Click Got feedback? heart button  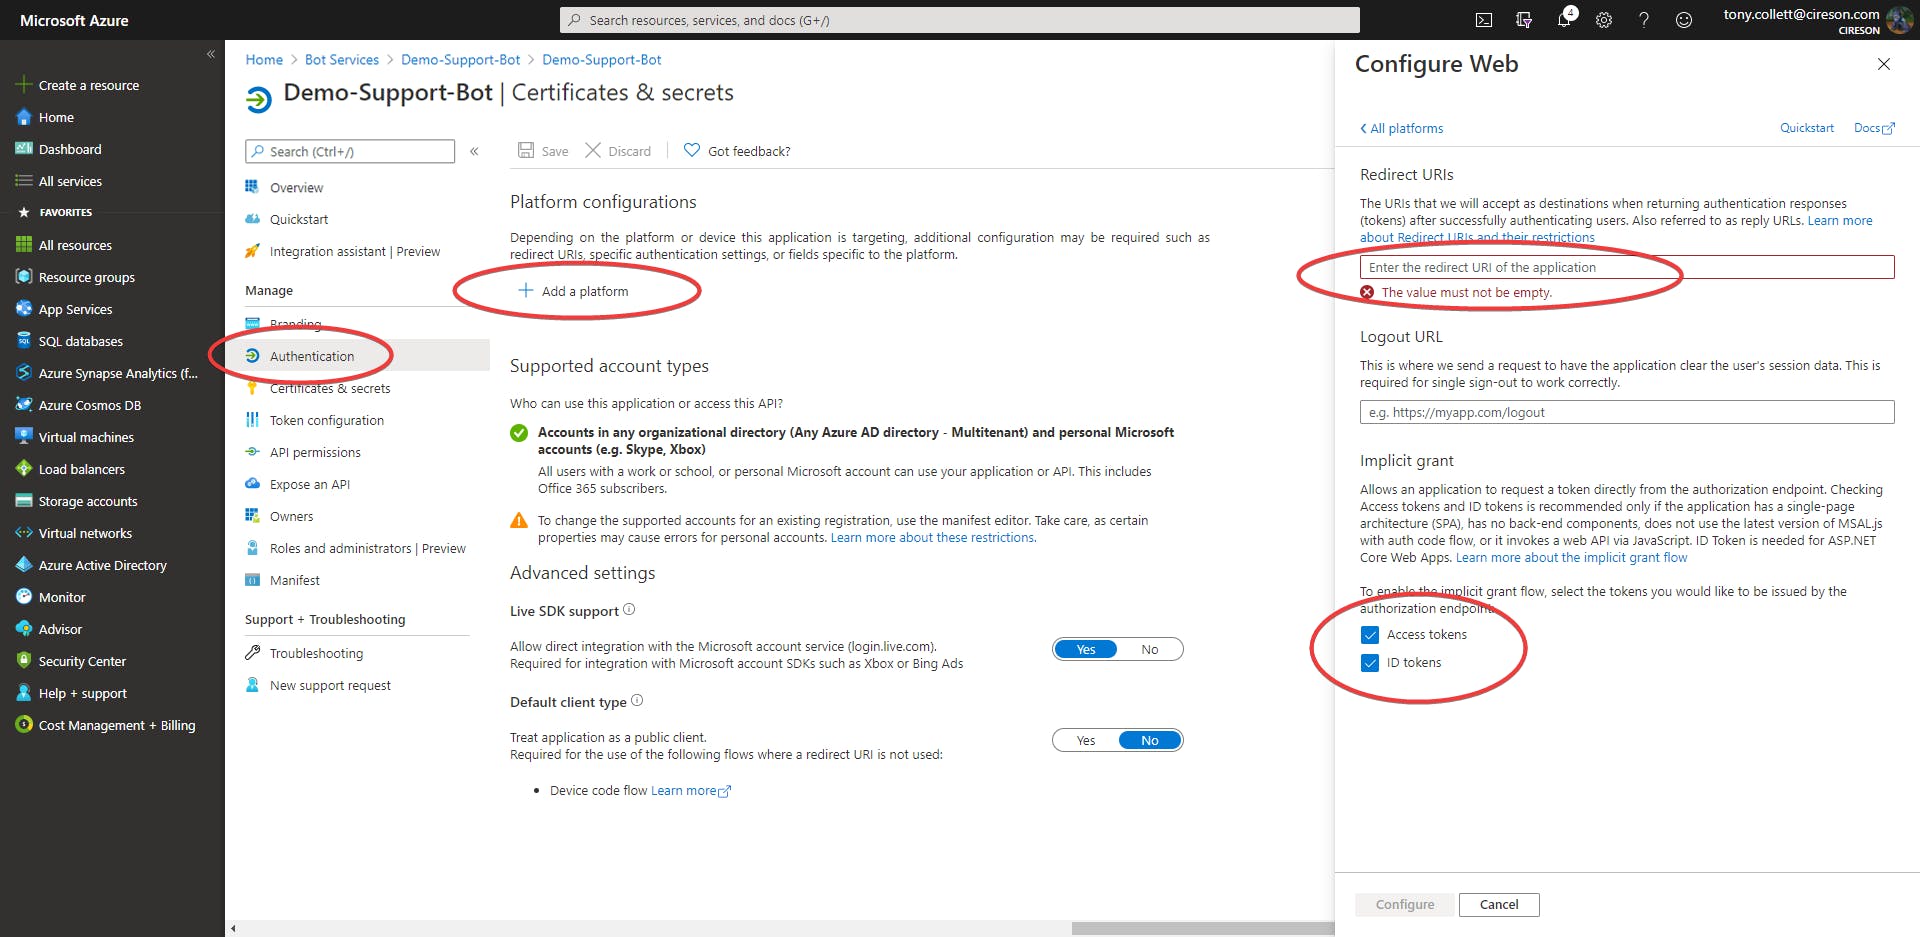click(737, 151)
